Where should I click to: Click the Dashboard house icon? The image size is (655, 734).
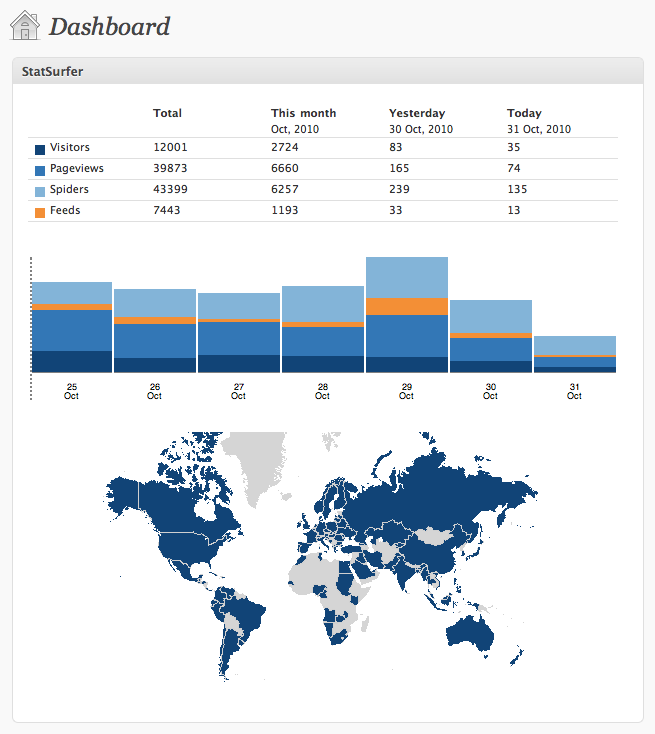point(25,25)
